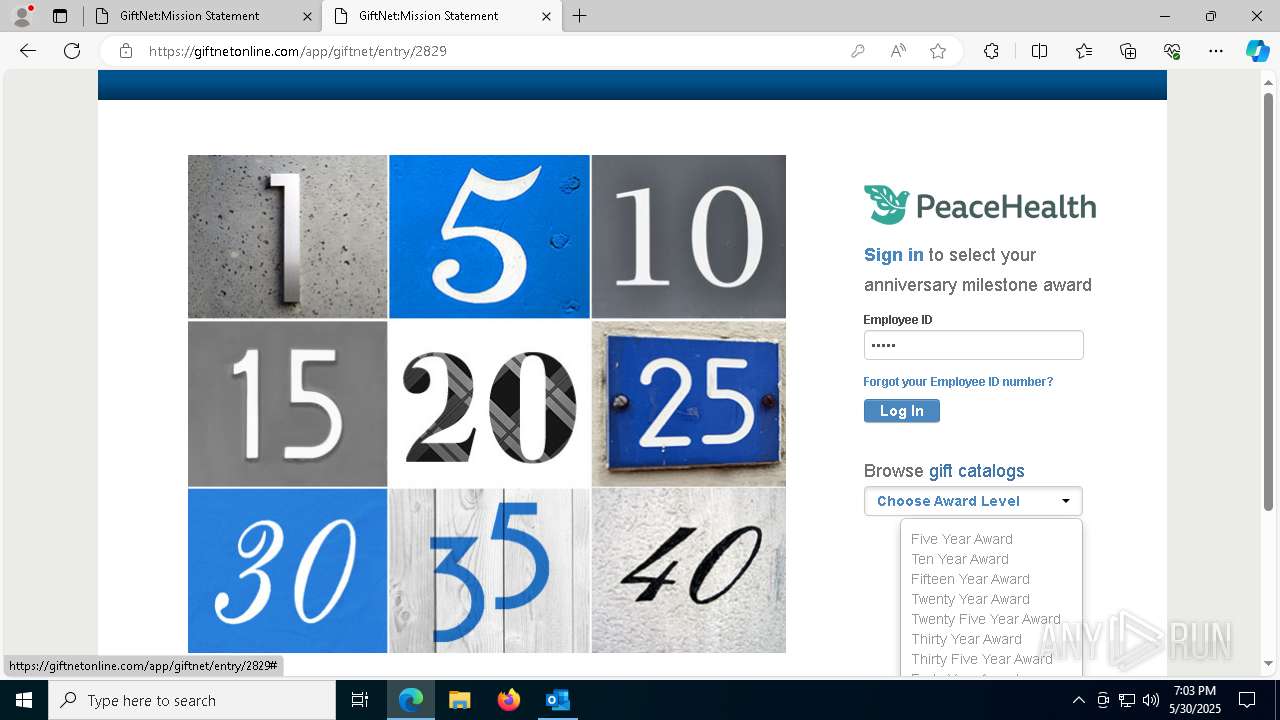Open Tab actions menu icon
The height and width of the screenshot is (720, 1280).
pos(60,16)
